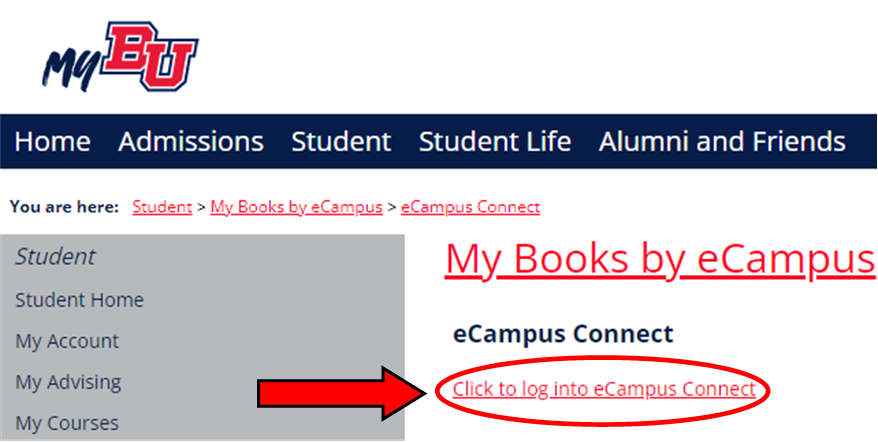Open My Advising in the sidebar
878x442 pixels.
[68, 383]
